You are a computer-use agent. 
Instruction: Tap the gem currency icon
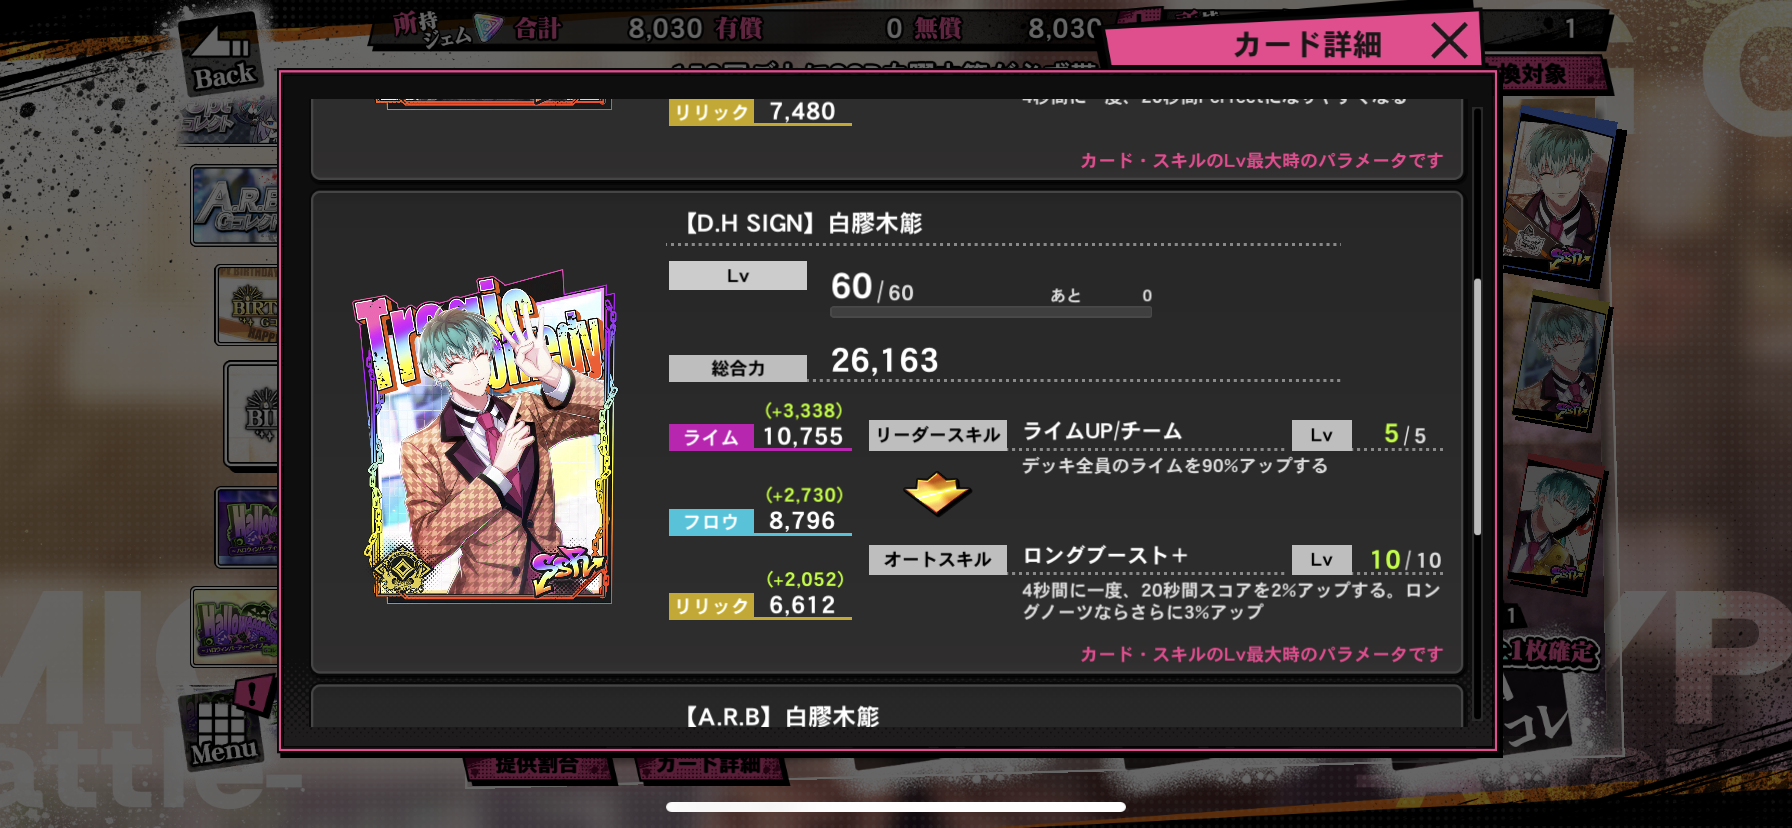489,28
